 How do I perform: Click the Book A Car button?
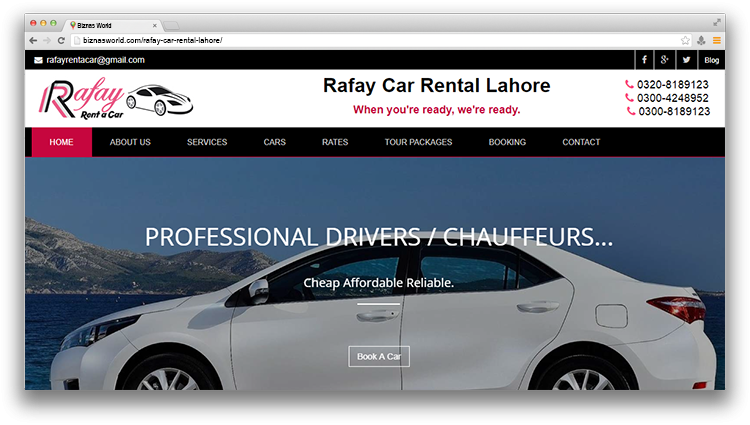379,357
